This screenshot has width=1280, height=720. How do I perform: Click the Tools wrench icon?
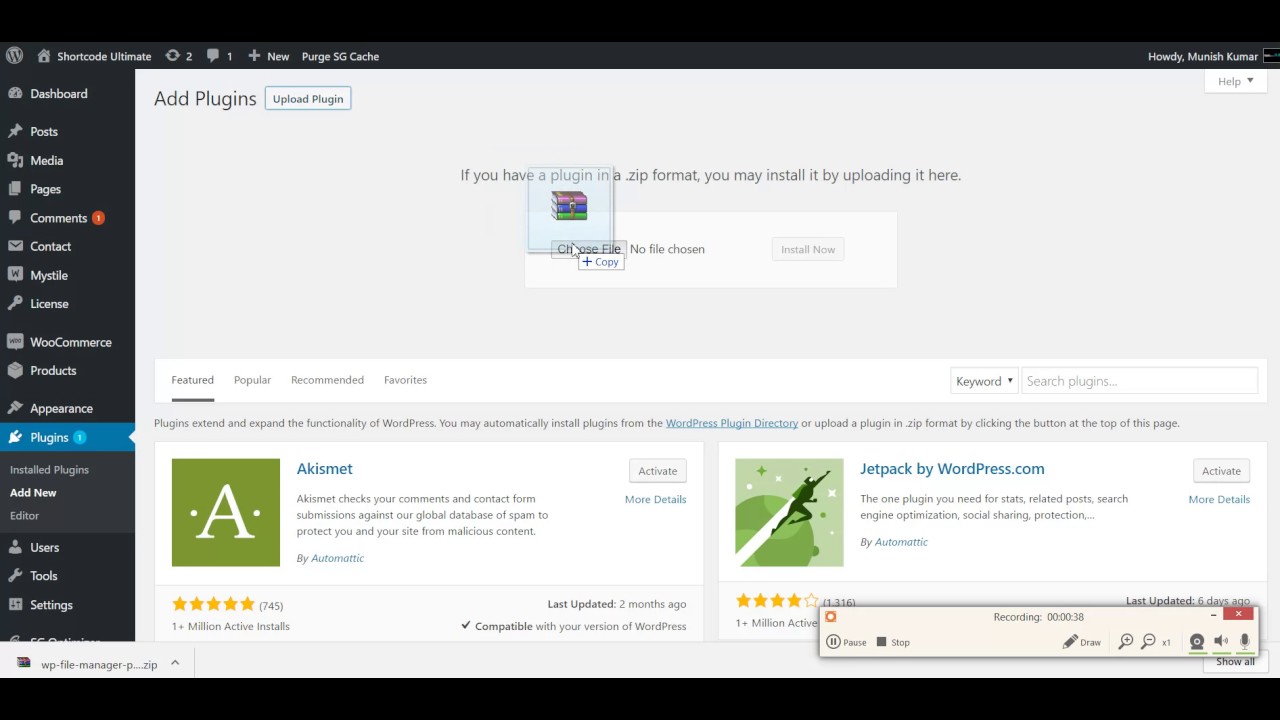click(15, 575)
